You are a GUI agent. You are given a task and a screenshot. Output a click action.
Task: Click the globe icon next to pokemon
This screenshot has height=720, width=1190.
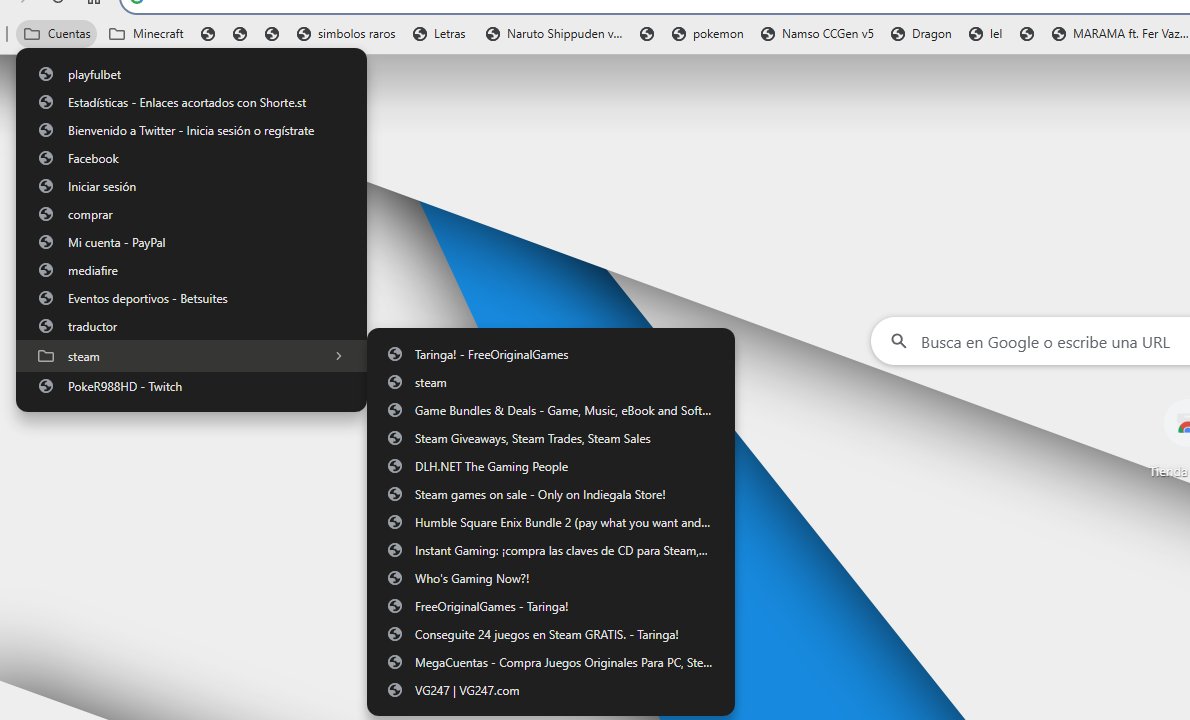[678, 34]
